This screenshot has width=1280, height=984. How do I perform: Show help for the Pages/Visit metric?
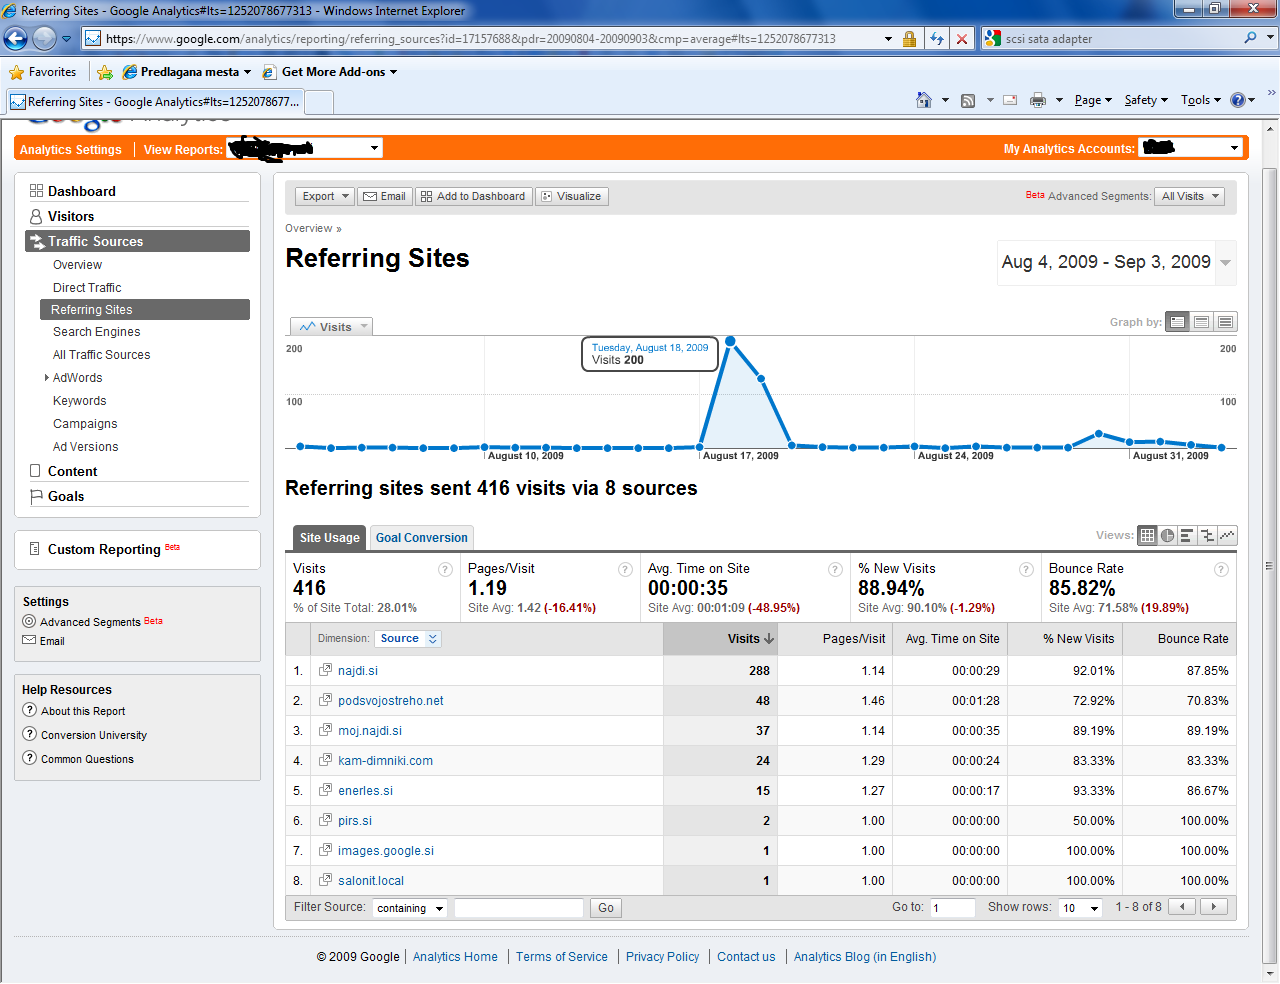625,569
